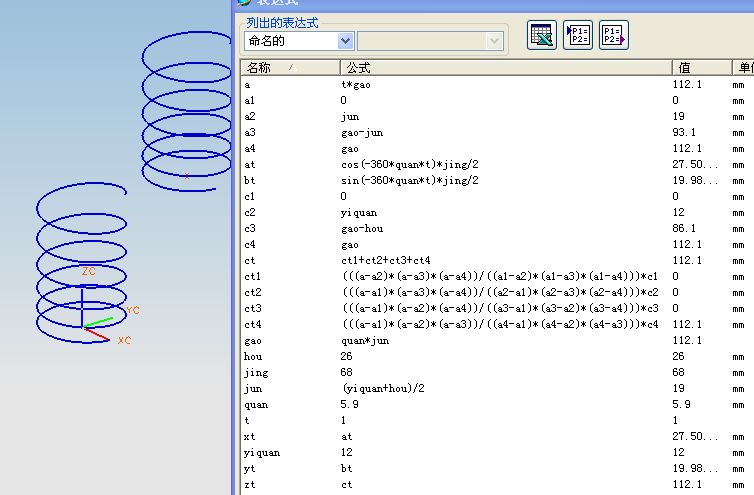Select the yiquan expression row

click(497, 452)
